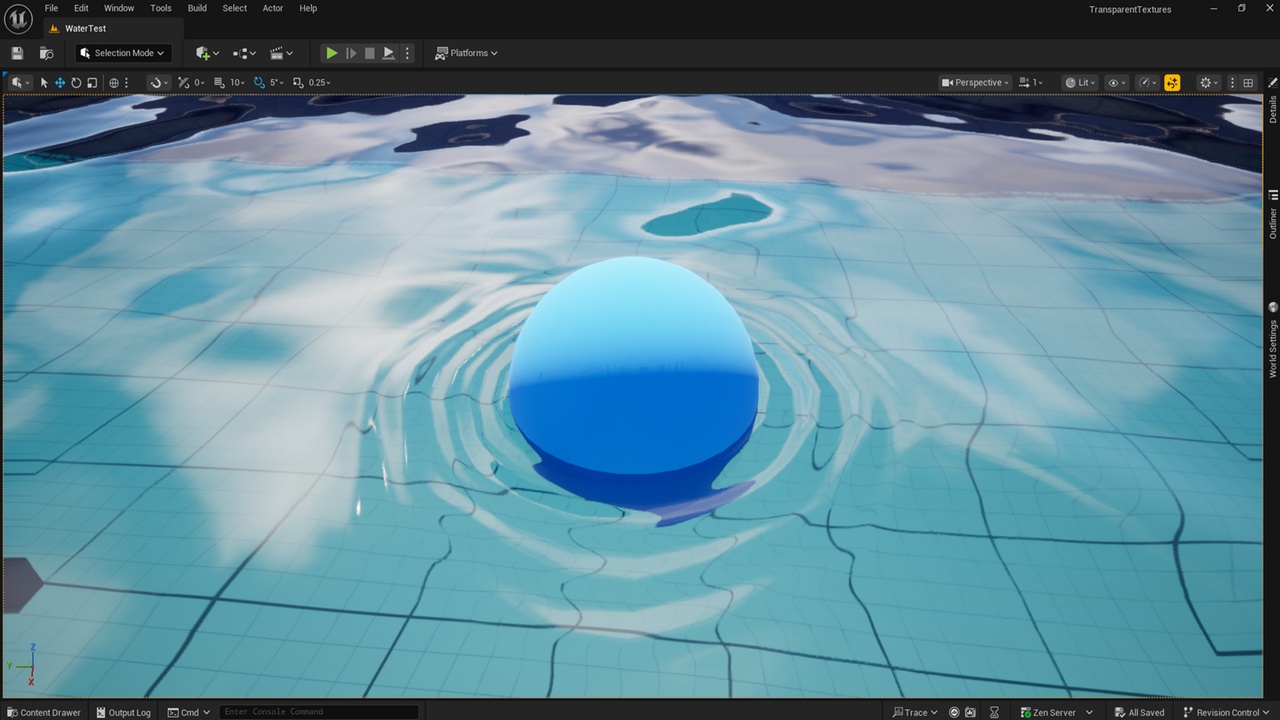Open the Details side panel tab

tap(1273, 103)
